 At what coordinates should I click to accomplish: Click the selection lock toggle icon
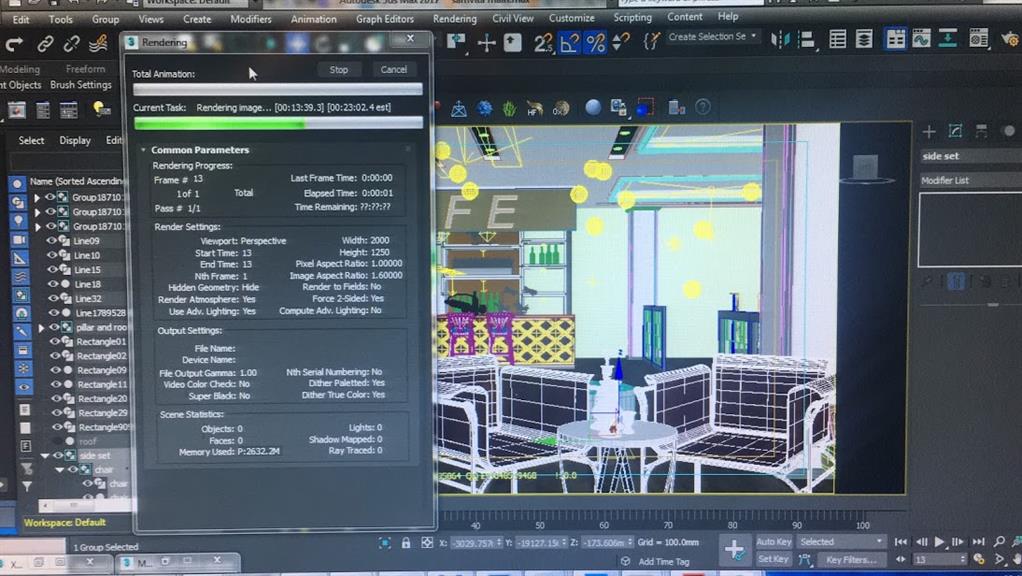406,543
